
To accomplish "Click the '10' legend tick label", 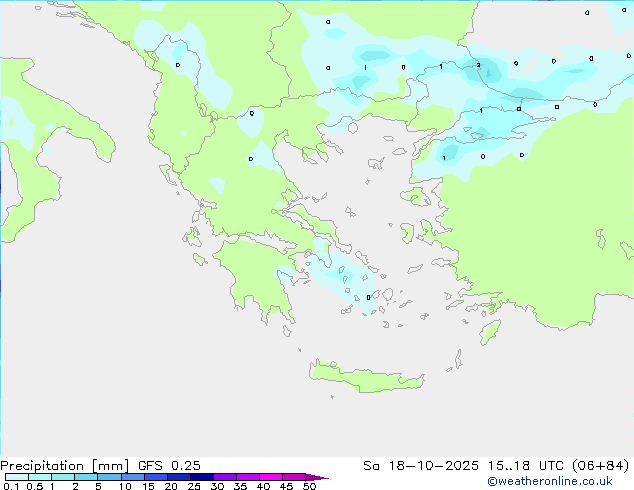I will (125, 486).
